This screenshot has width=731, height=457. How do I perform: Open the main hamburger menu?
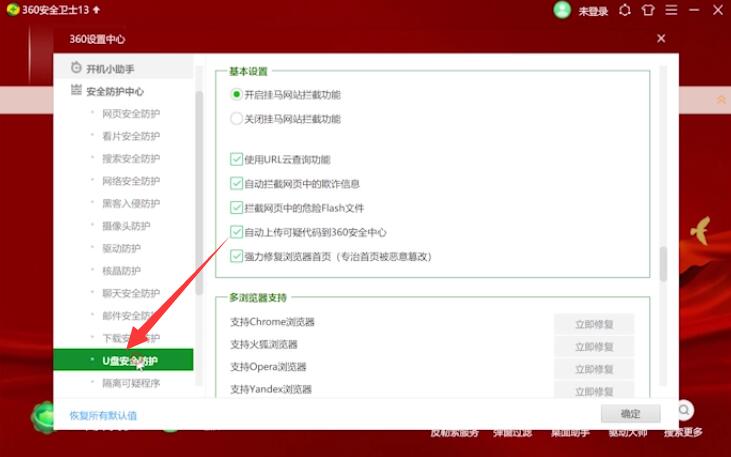point(671,10)
